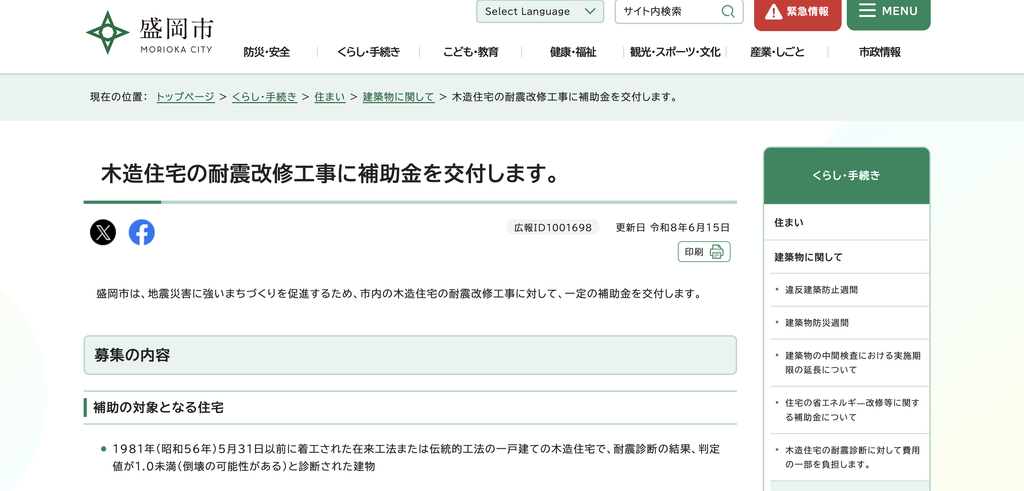1024x491 pixels.
Task: Click the bullet text starting 1981年(昭和56年)
Action: pos(416,458)
